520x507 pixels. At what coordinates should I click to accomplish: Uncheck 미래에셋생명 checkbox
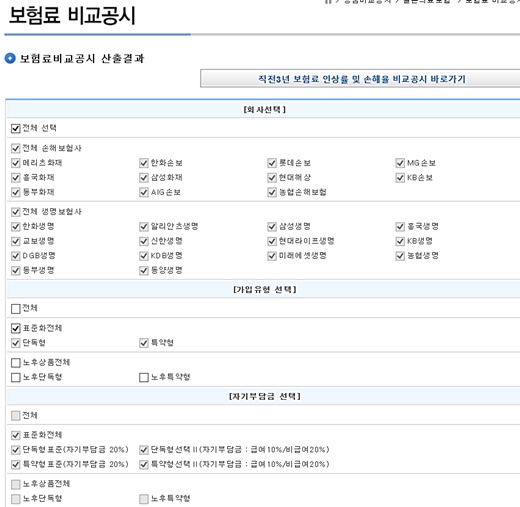point(272,256)
